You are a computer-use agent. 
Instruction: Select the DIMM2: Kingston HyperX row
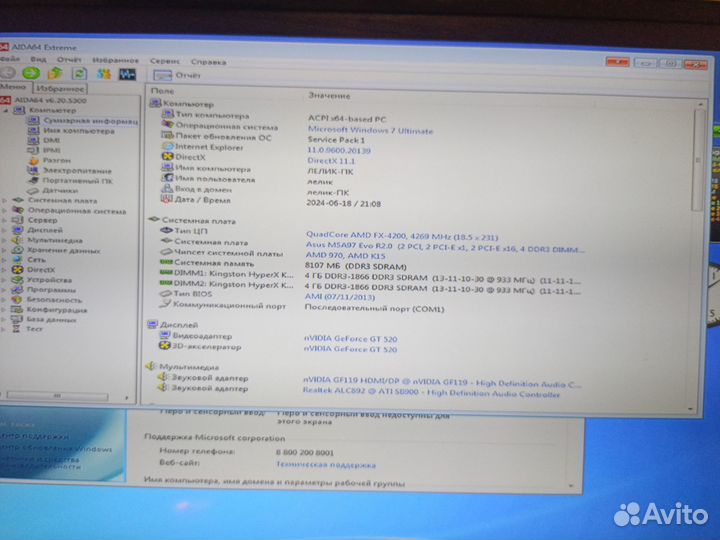(370, 287)
